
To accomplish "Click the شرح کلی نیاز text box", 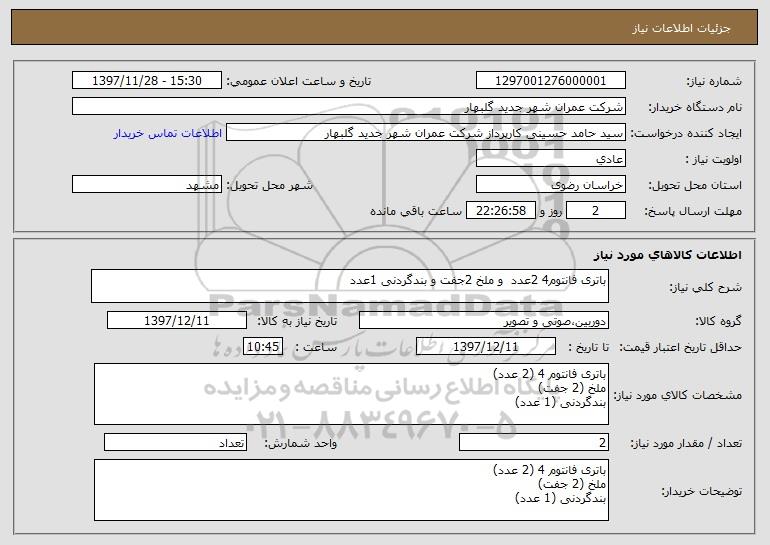I will click(x=350, y=286).
